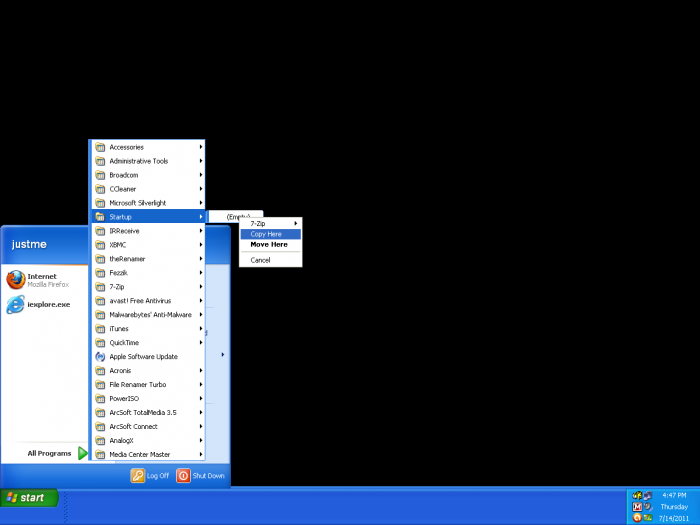
Task: Click the theRenamer label
Action: [127, 259]
